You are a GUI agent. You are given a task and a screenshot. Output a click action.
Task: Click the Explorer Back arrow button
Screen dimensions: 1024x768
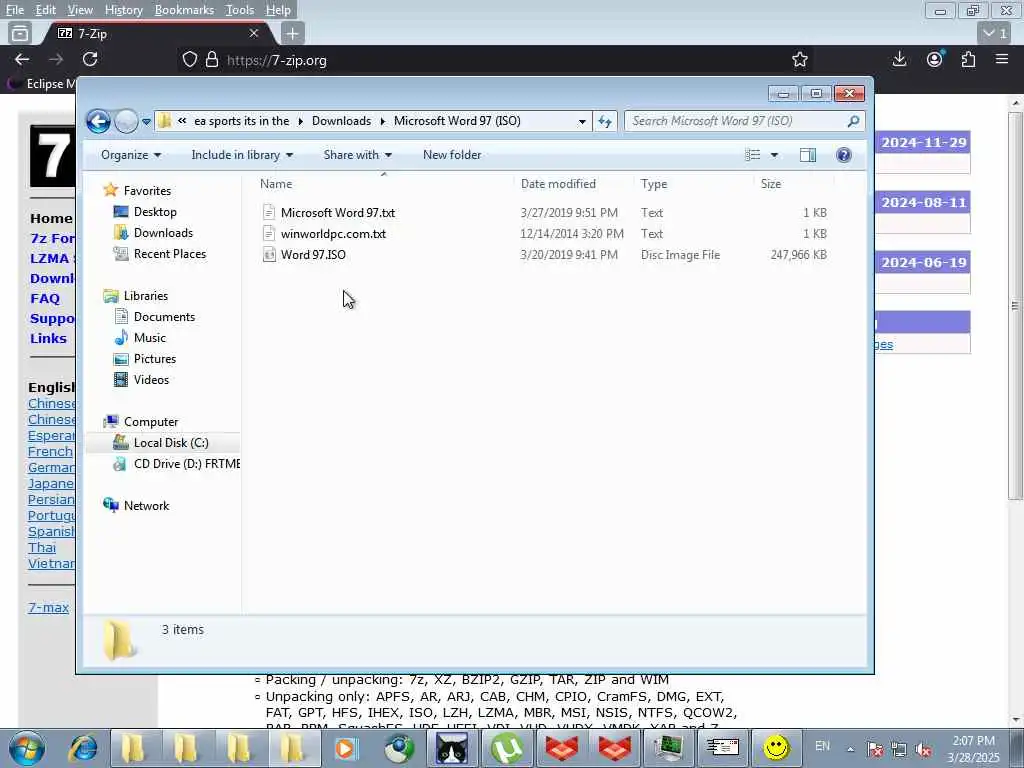(99, 121)
